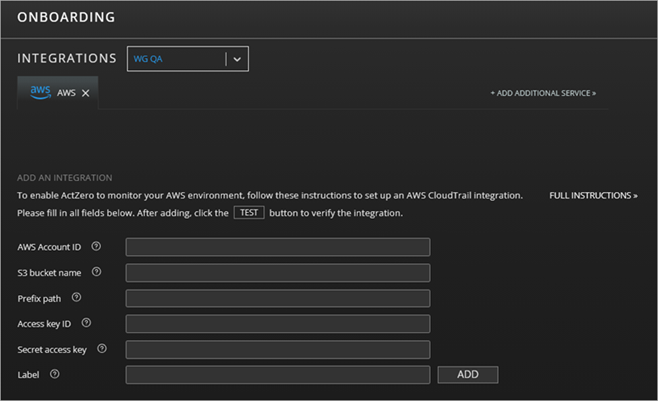
Task: Show help icon for Access key ID
Action: (x=86, y=323)
